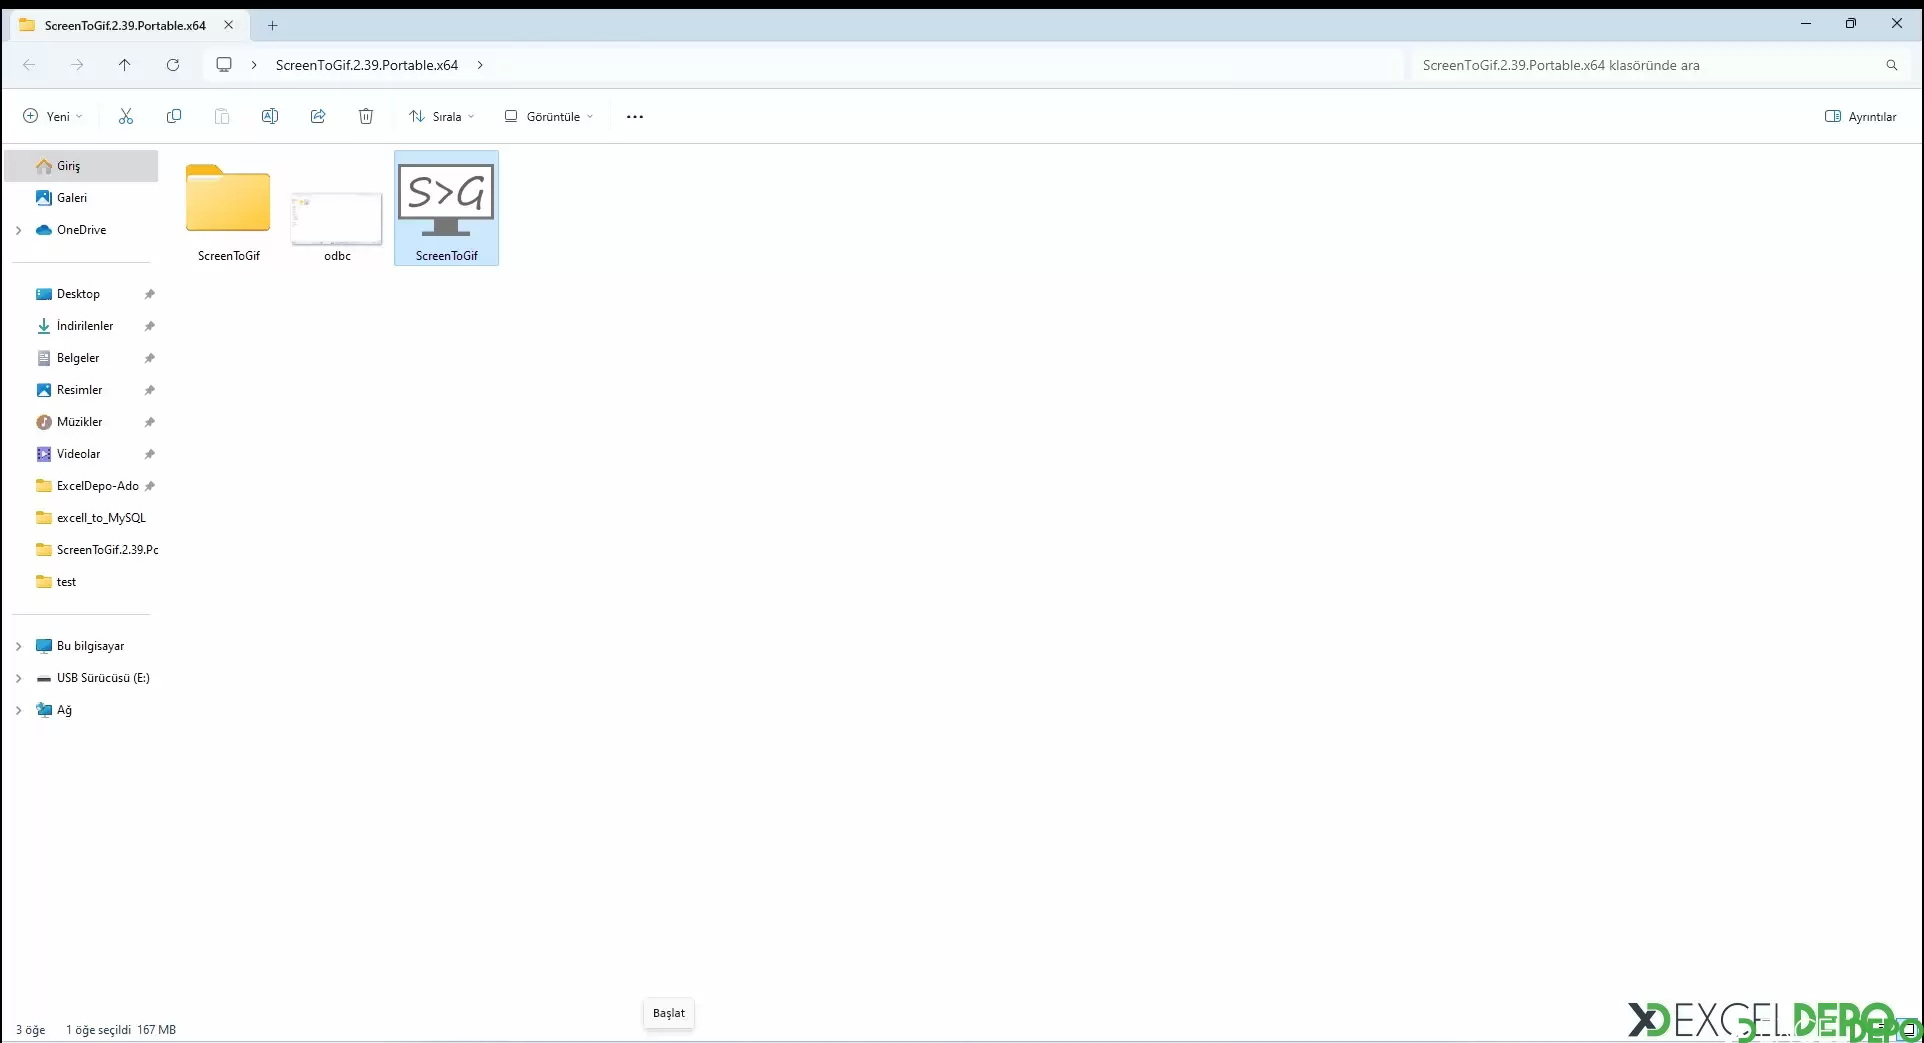
Task: Go forward with the right arrow
Action: [x=77, y=65]
